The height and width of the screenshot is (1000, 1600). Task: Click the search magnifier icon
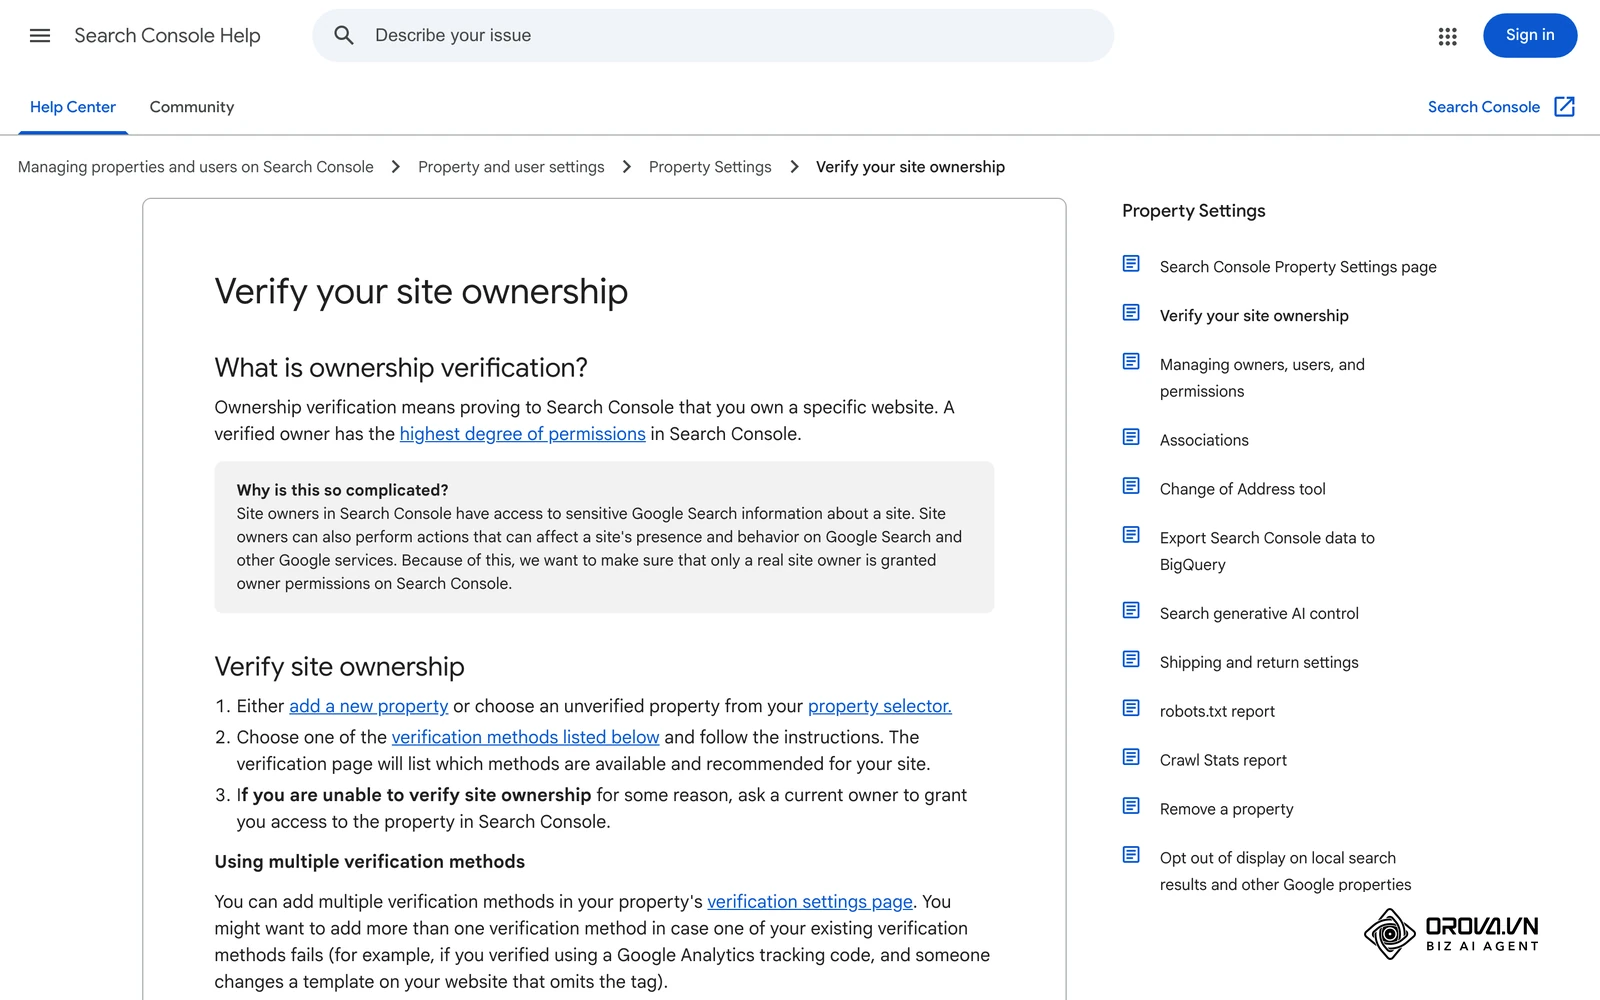(344, 36)
